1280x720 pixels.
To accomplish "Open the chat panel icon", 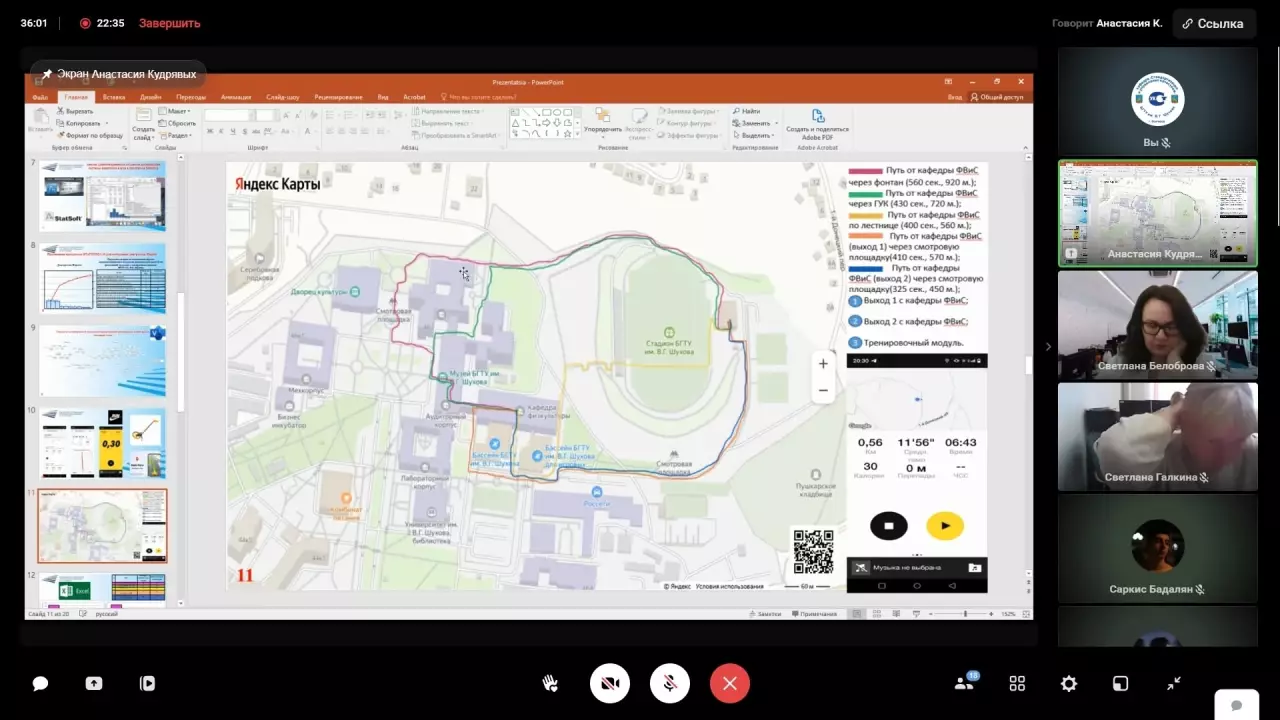I will point(40,684).
